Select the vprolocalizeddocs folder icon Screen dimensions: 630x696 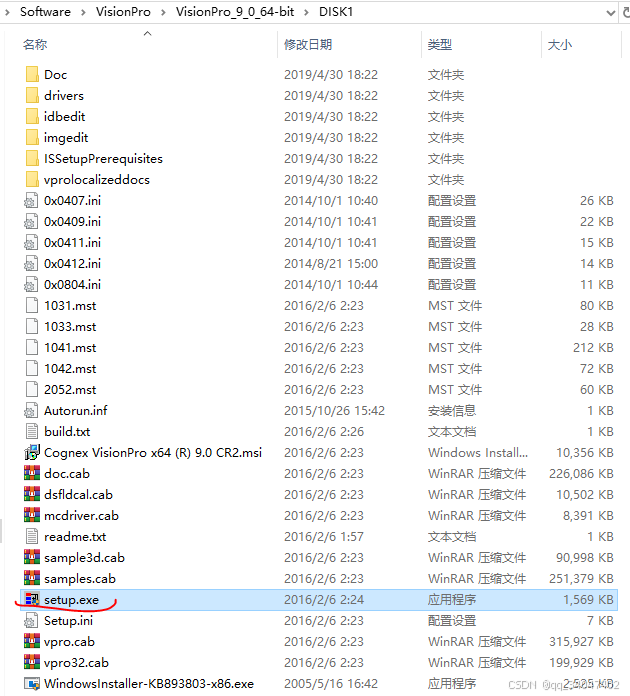coord(32,179)
